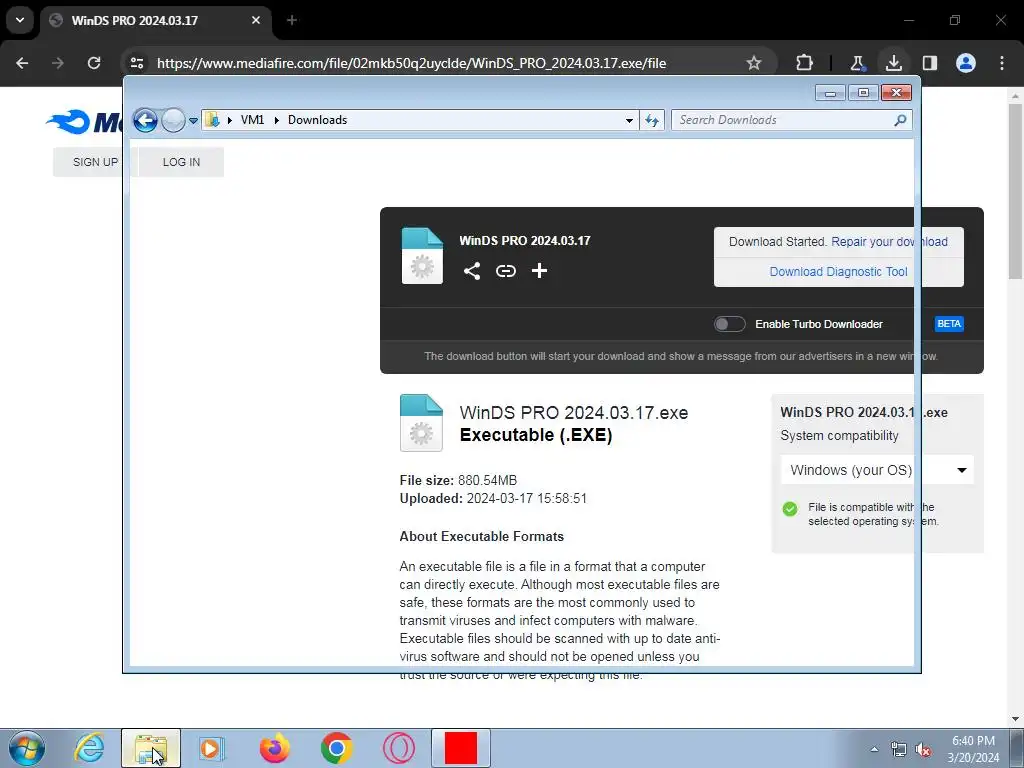Click the Chrome forward arrow
Image resolution: width=1024 pixels, height=768 pixels.
pos(58,63)
